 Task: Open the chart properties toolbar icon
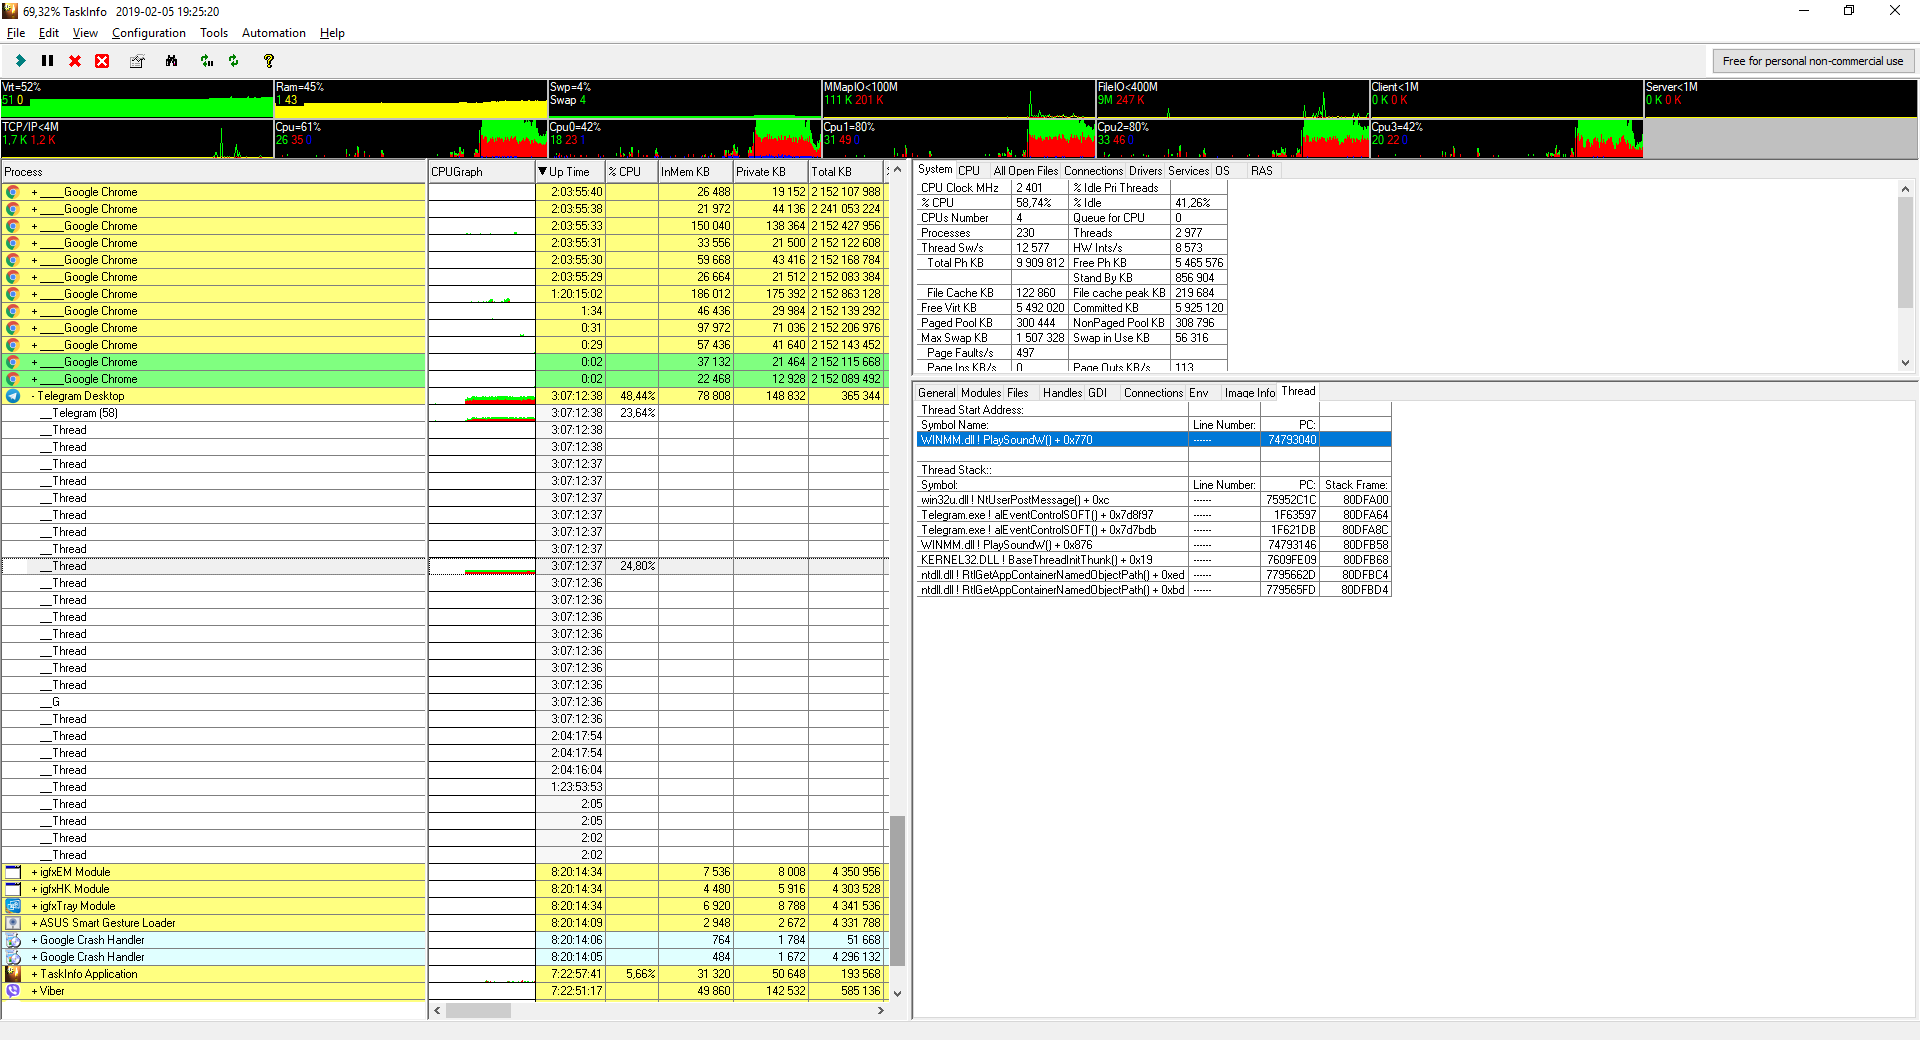click(x=137, y=61)
